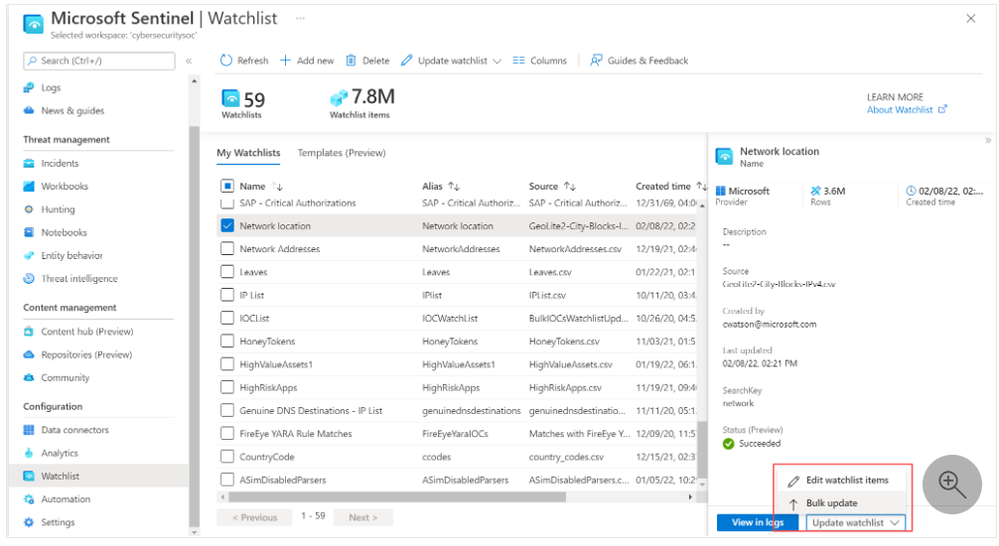The height and width of the screenshot is (546, 999).
Task: Click the magnifier zoom button
Action: click(x=952, y=484)
